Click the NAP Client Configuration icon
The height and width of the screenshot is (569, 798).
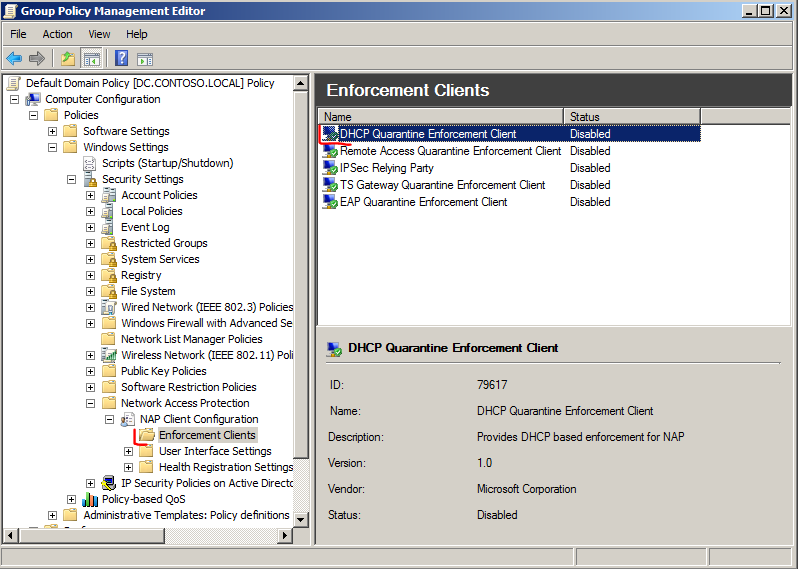click(x=127, y=419)
